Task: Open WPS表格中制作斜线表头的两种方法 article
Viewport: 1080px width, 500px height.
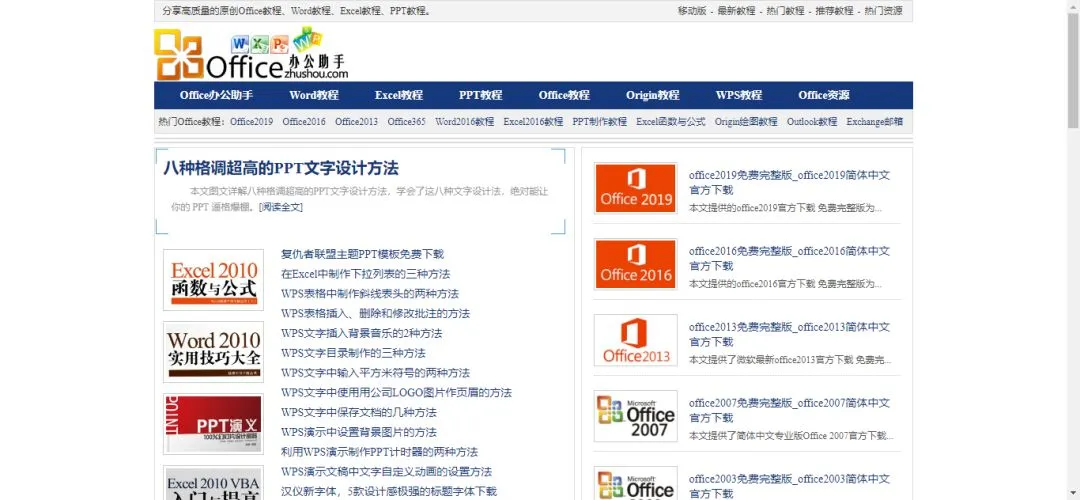Action: point(370,294)
